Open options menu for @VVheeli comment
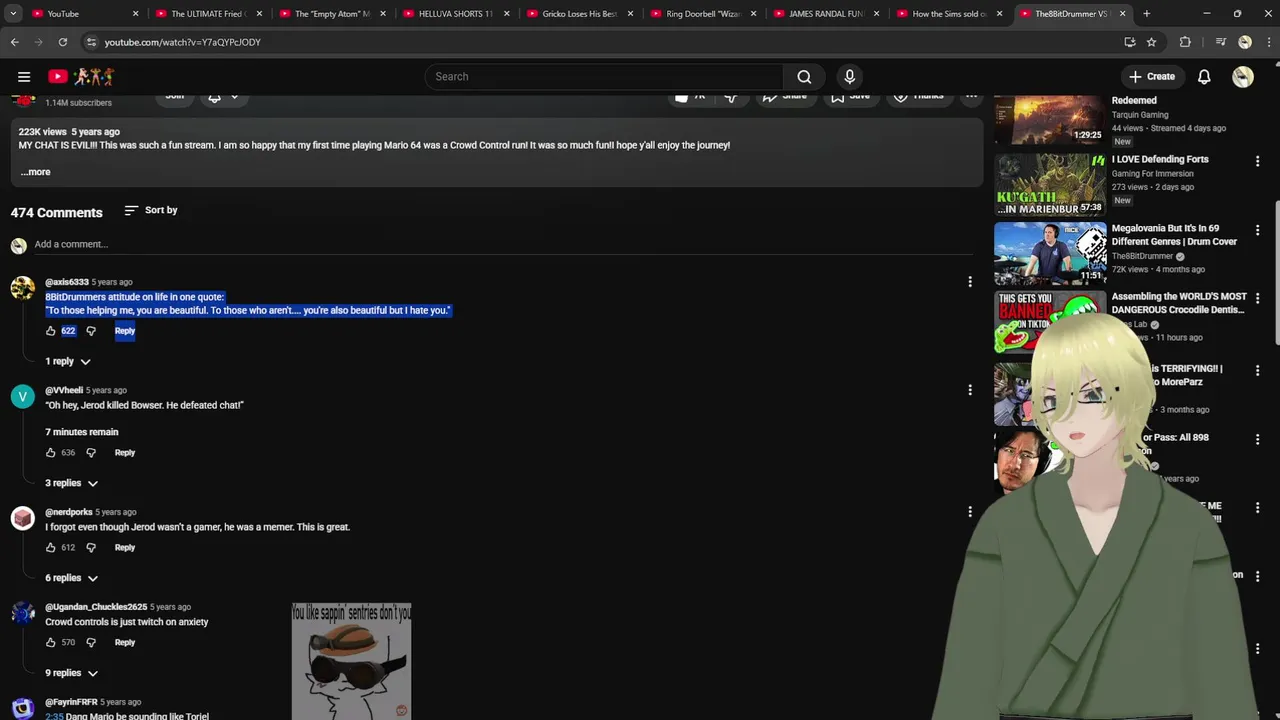The width and height of the screenshot is (1280, 720). pos(970,390)
